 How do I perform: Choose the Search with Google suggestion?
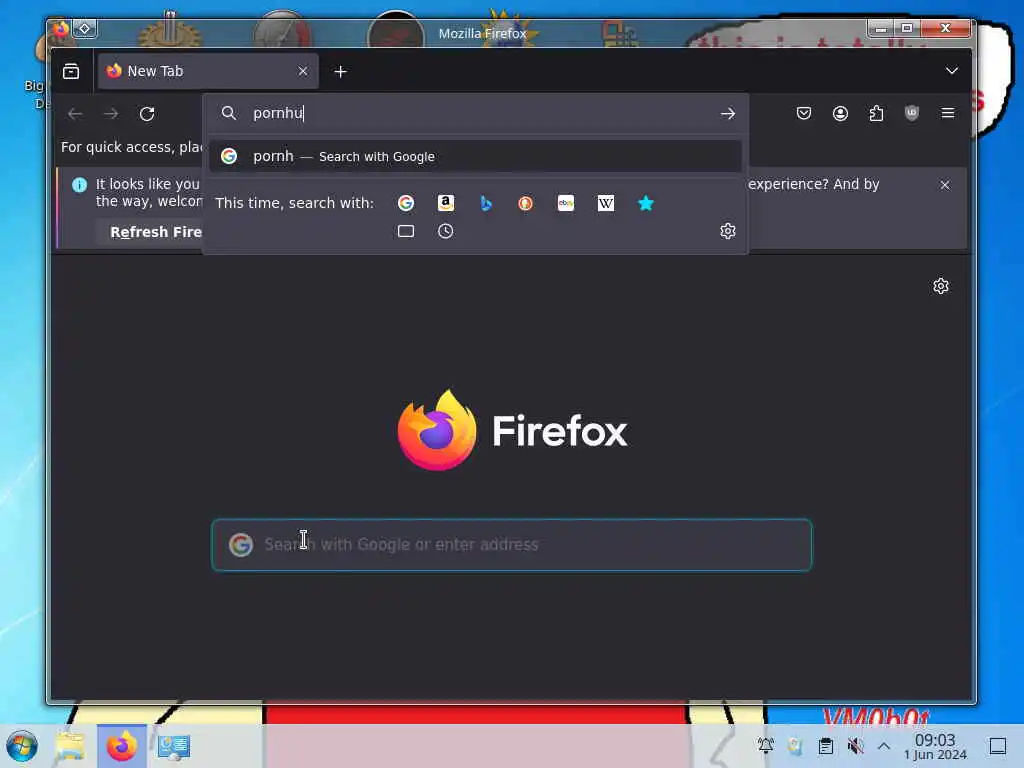pos(475,157)
